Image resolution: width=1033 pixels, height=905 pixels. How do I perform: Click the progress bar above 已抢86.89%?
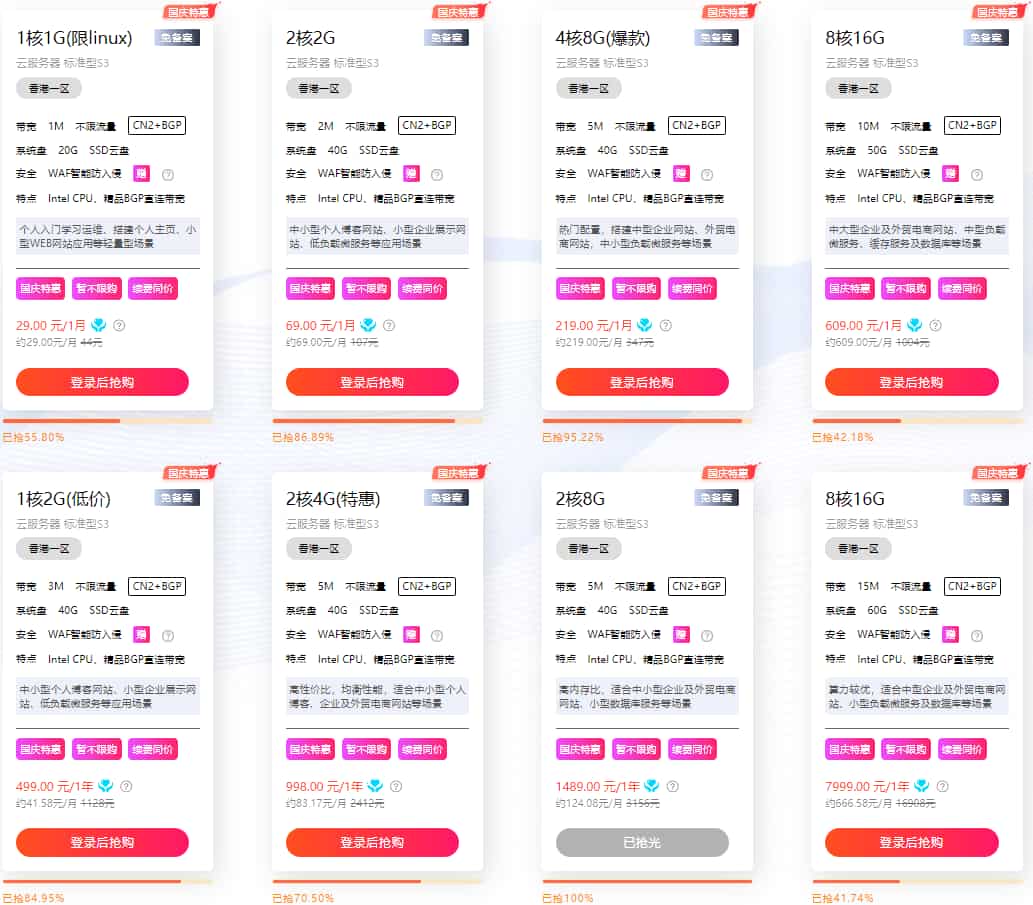[377, 421]
